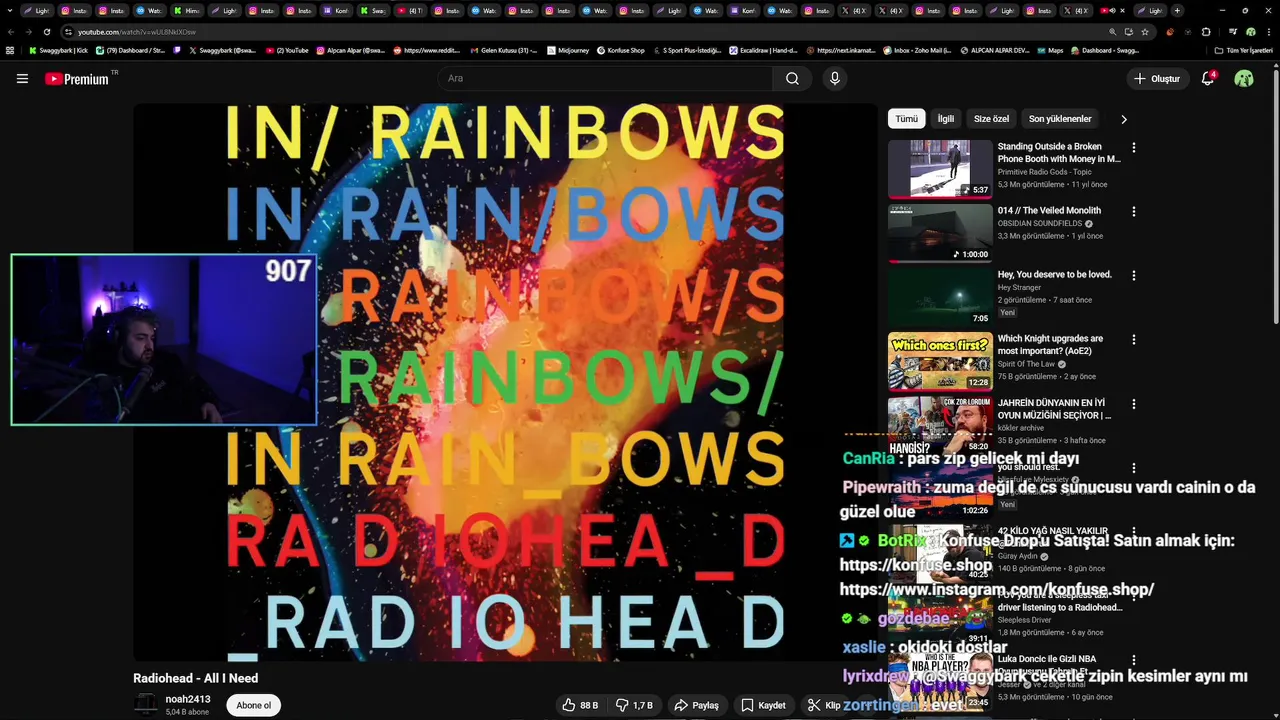Open 014 // The Veiled Monolith thumbnail

coord(940,232)
